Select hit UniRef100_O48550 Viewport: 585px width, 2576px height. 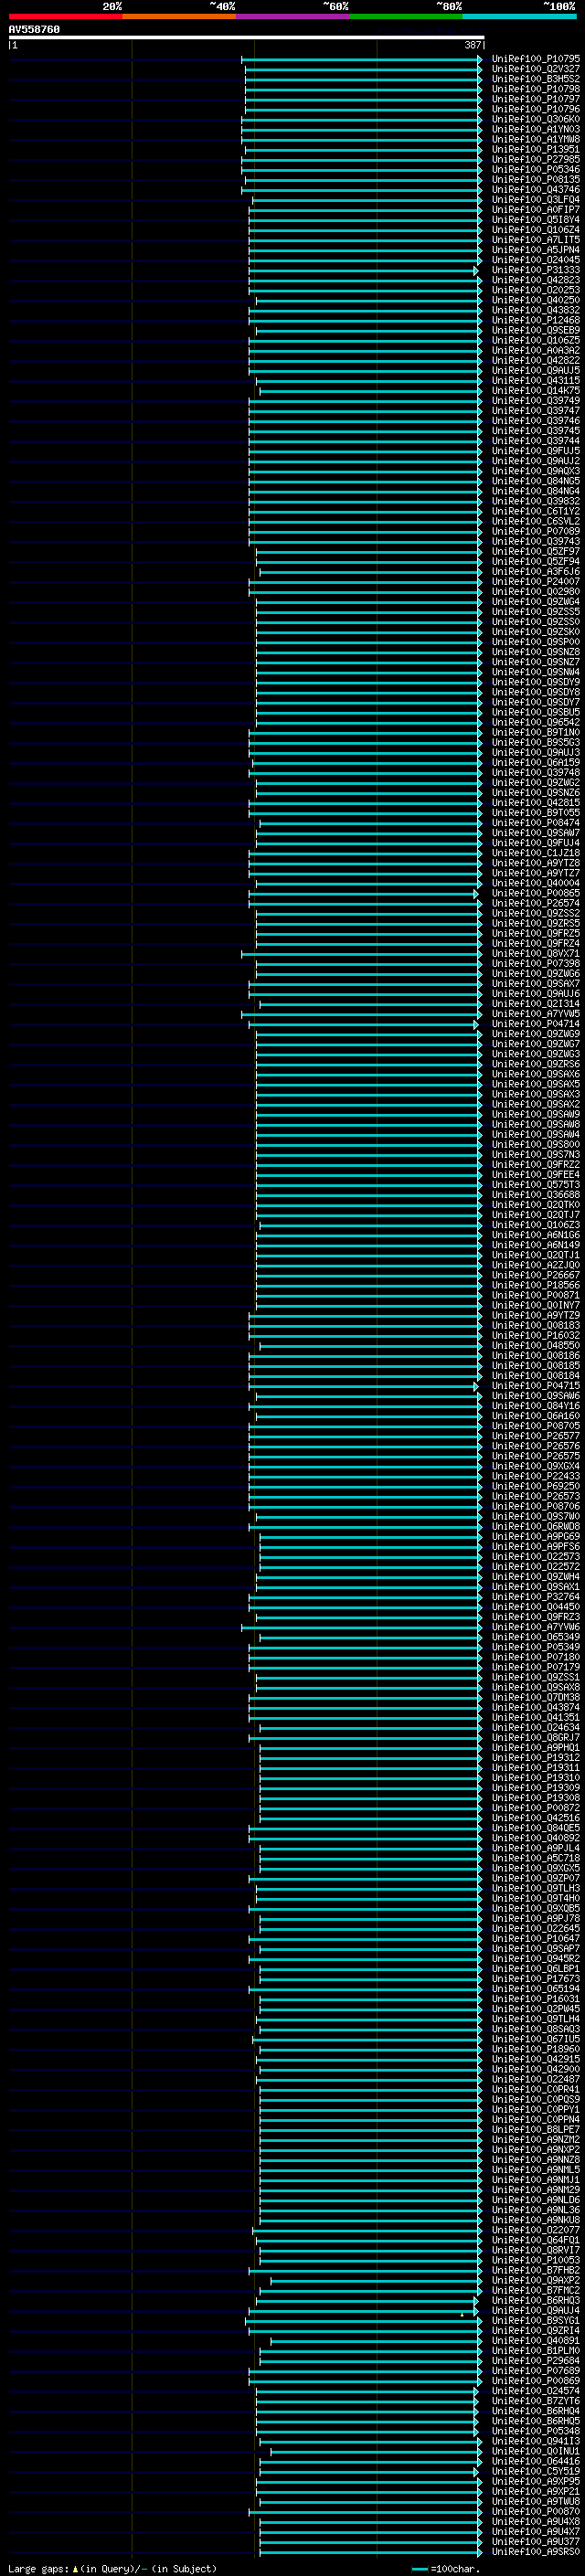click(x=536, y=1346)
